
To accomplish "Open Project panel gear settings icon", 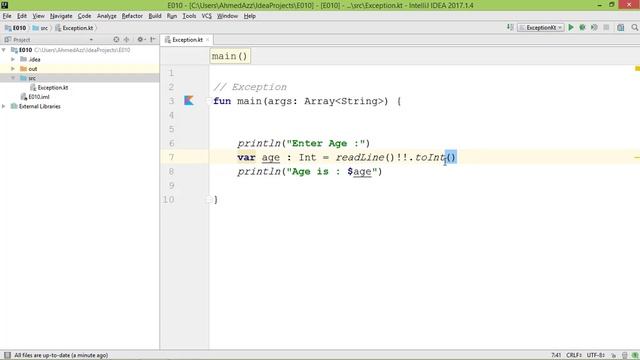I will (140, 40).
